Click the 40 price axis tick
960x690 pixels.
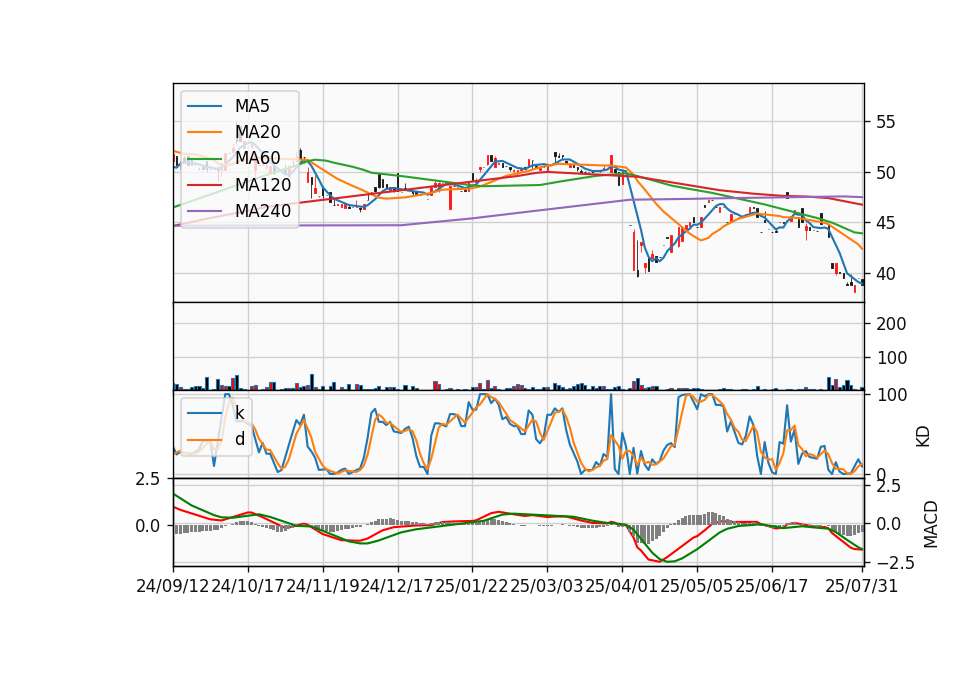click(885, 274)
